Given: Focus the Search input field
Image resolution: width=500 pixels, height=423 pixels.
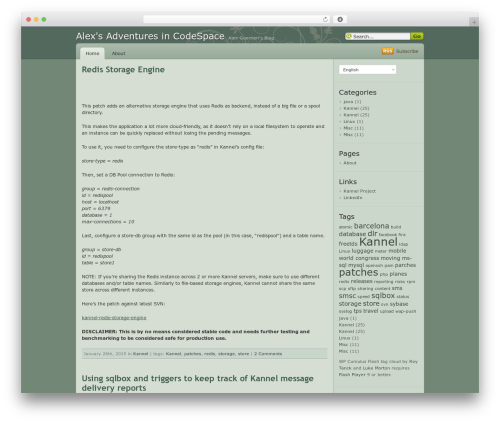Looking at the screenshot, I should coord(381,36).
